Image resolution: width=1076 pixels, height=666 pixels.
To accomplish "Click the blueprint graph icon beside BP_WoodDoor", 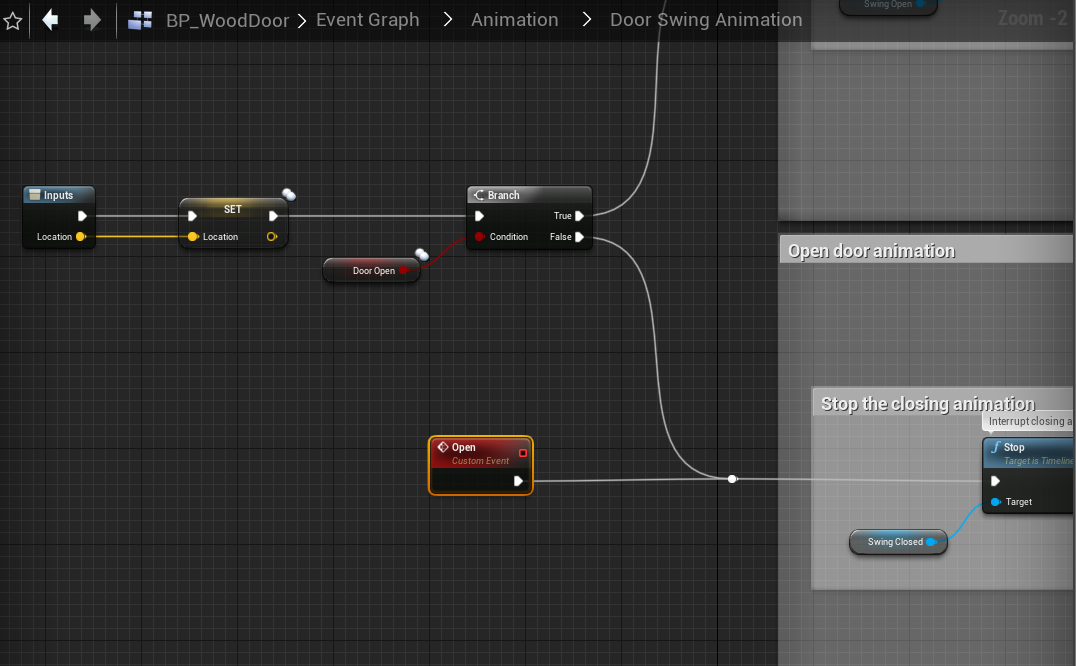I will [x=140, y=20].
